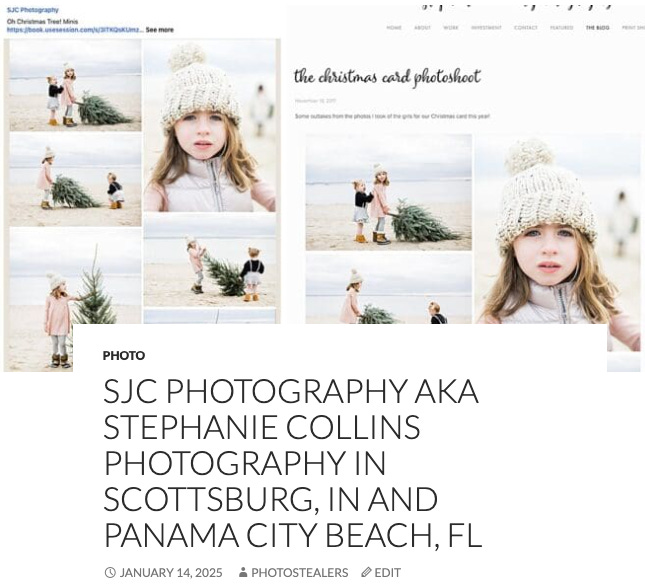Viewport: 645px width, 587px height.
Task: Select FEATURED in the blog navigation
Action: click(x=561, y=28)
